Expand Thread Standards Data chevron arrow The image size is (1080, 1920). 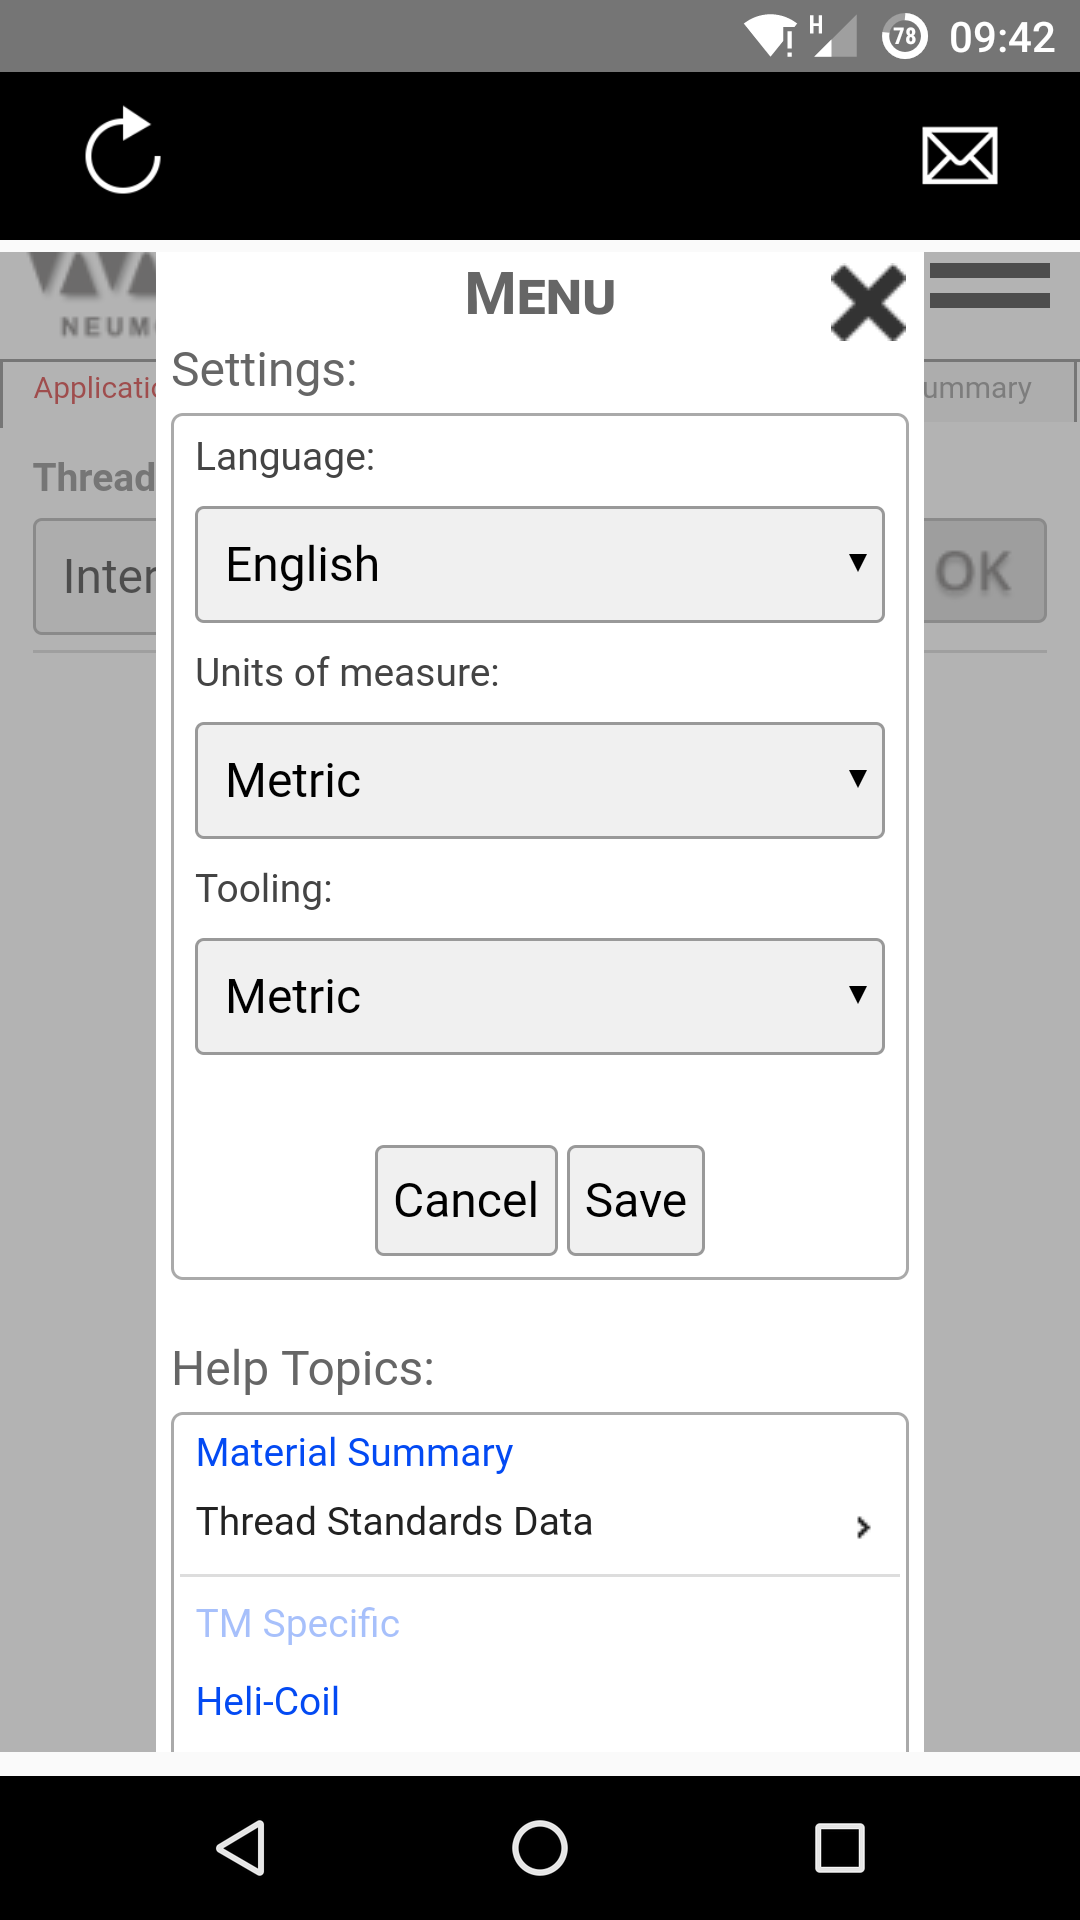(863, 1527)
